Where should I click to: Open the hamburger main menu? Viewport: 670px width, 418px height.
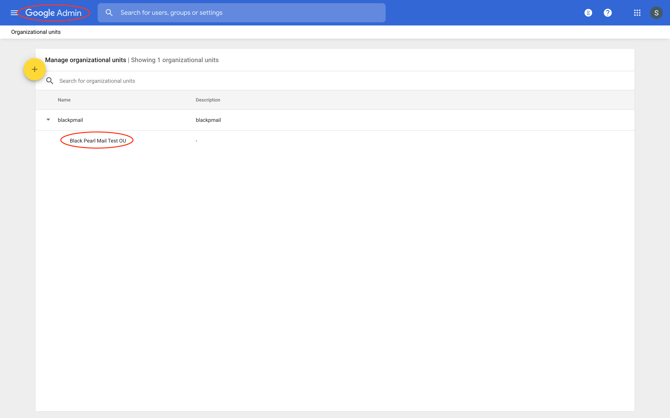click(14, 13)
